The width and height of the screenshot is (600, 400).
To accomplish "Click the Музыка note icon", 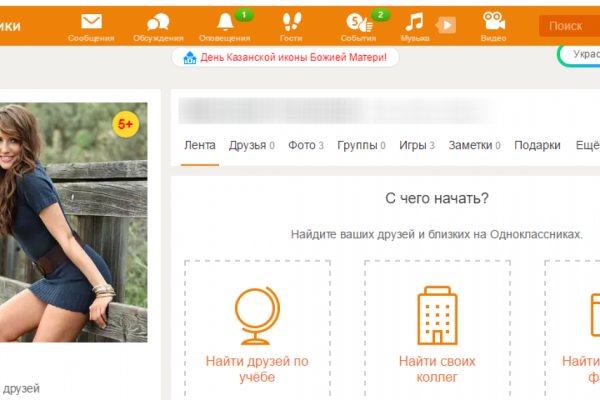I will tap(414, 22).
